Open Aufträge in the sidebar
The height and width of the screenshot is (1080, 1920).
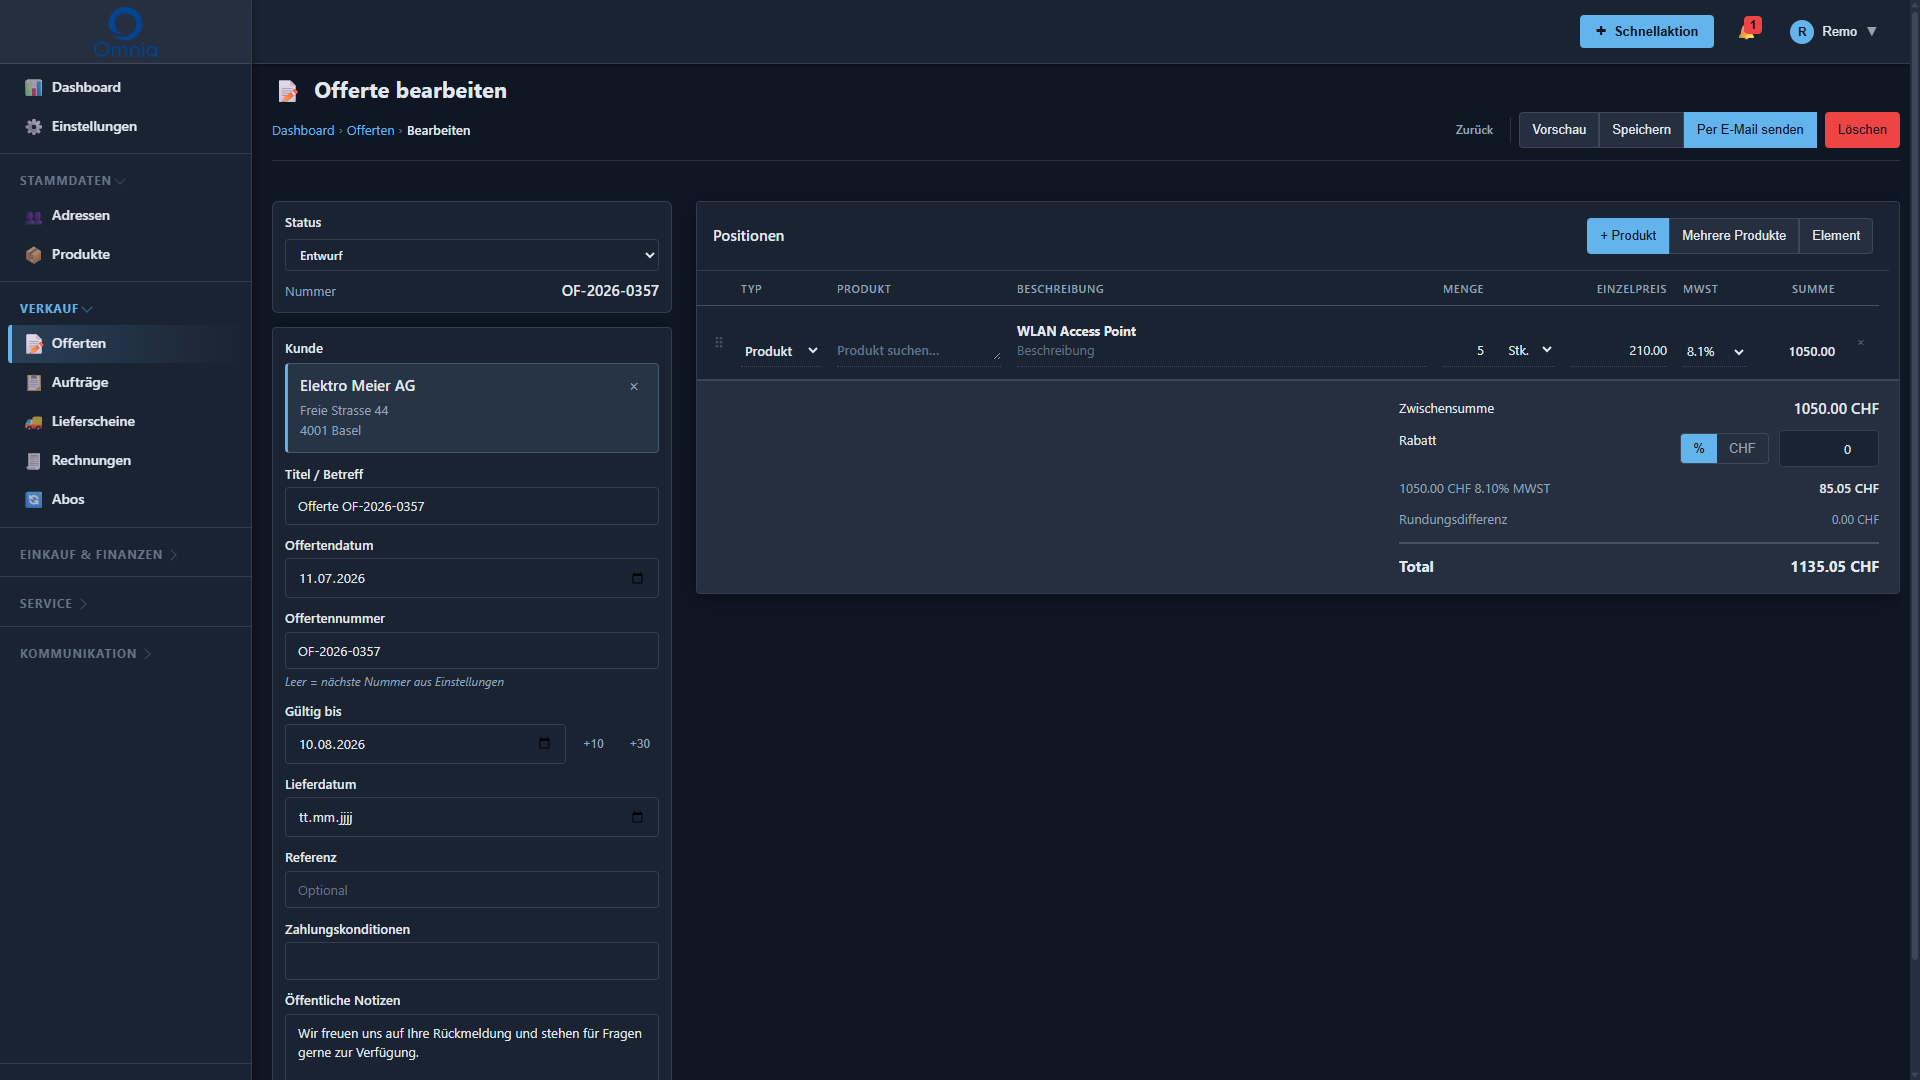point(126,383)
